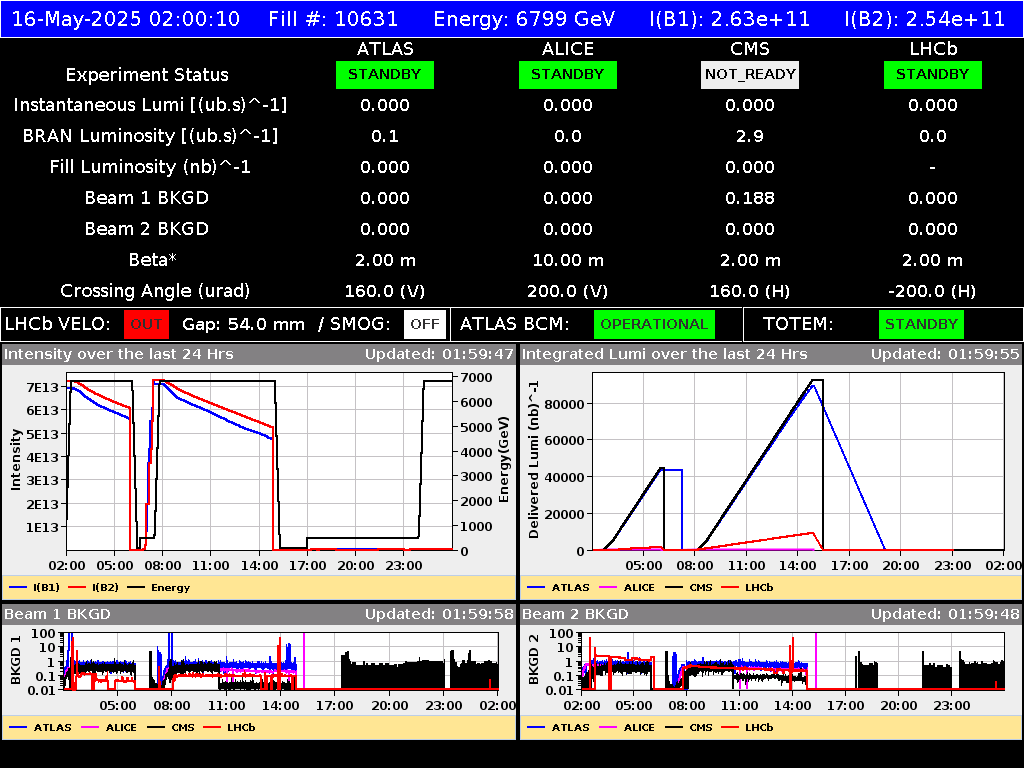Click the timestamp 16-May-2025 02:00:10
Screen dimensions: 1024x768
[126, 19]
